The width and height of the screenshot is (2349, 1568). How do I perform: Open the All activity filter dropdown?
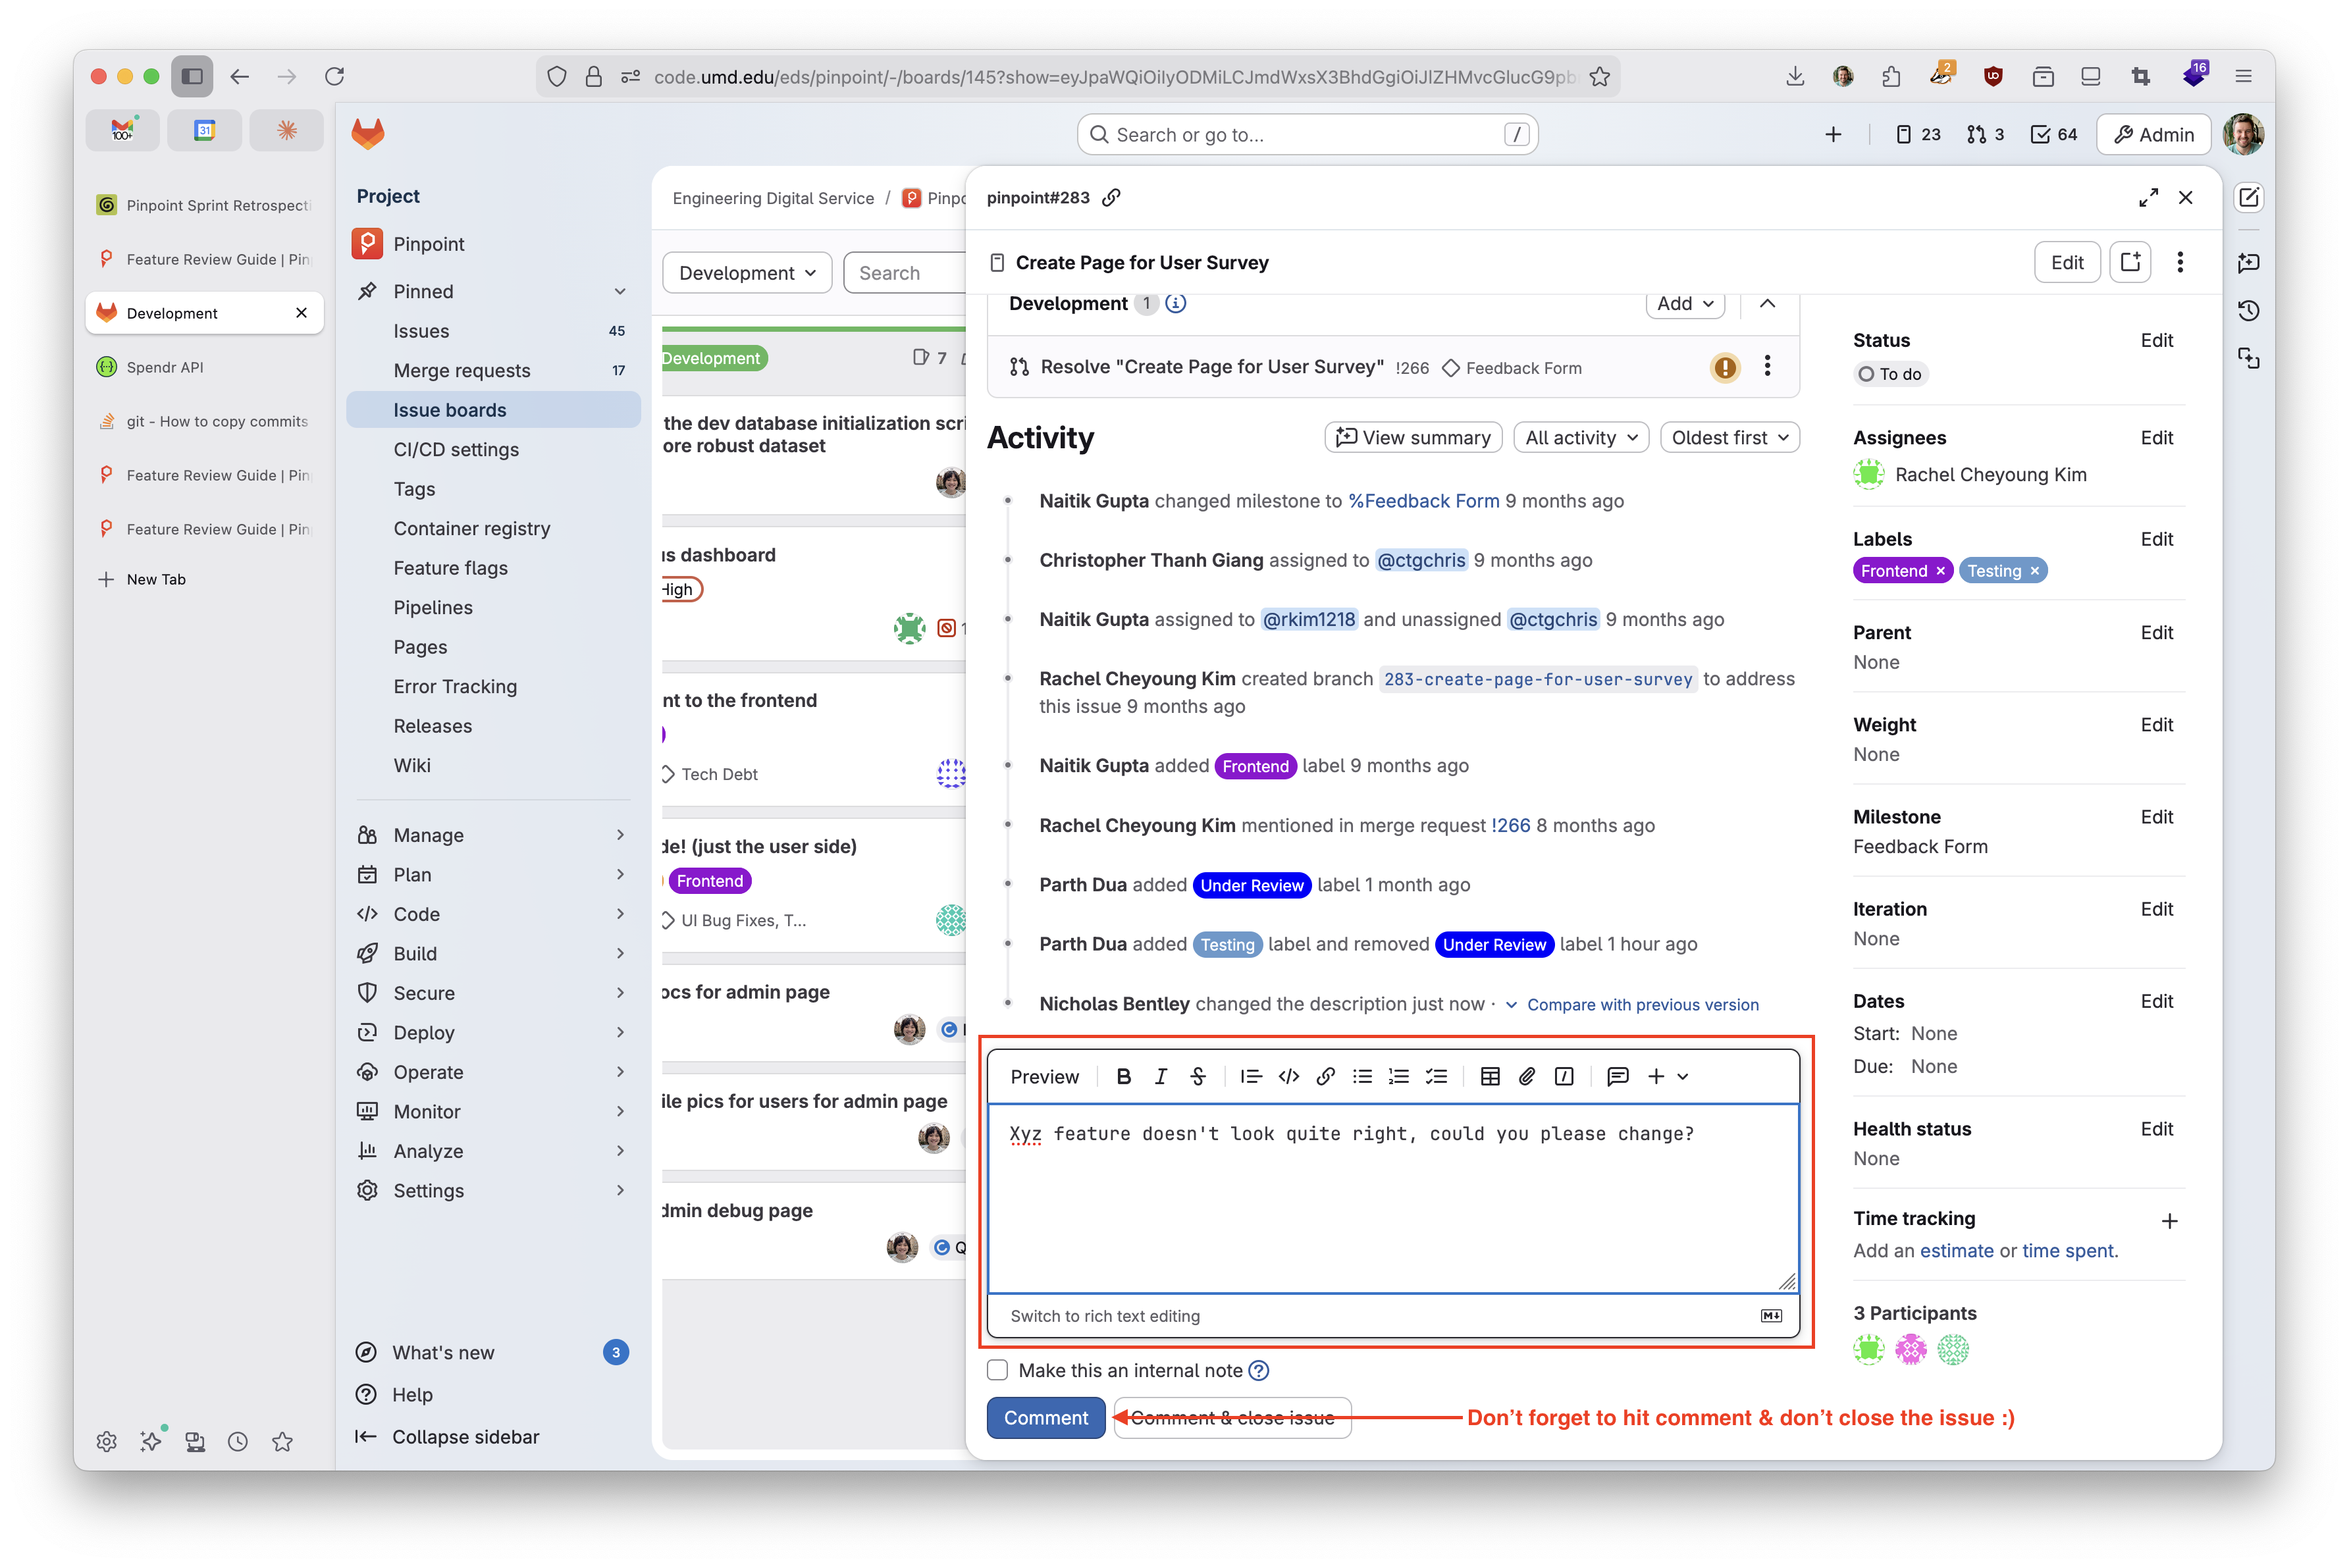(1580, 437)
